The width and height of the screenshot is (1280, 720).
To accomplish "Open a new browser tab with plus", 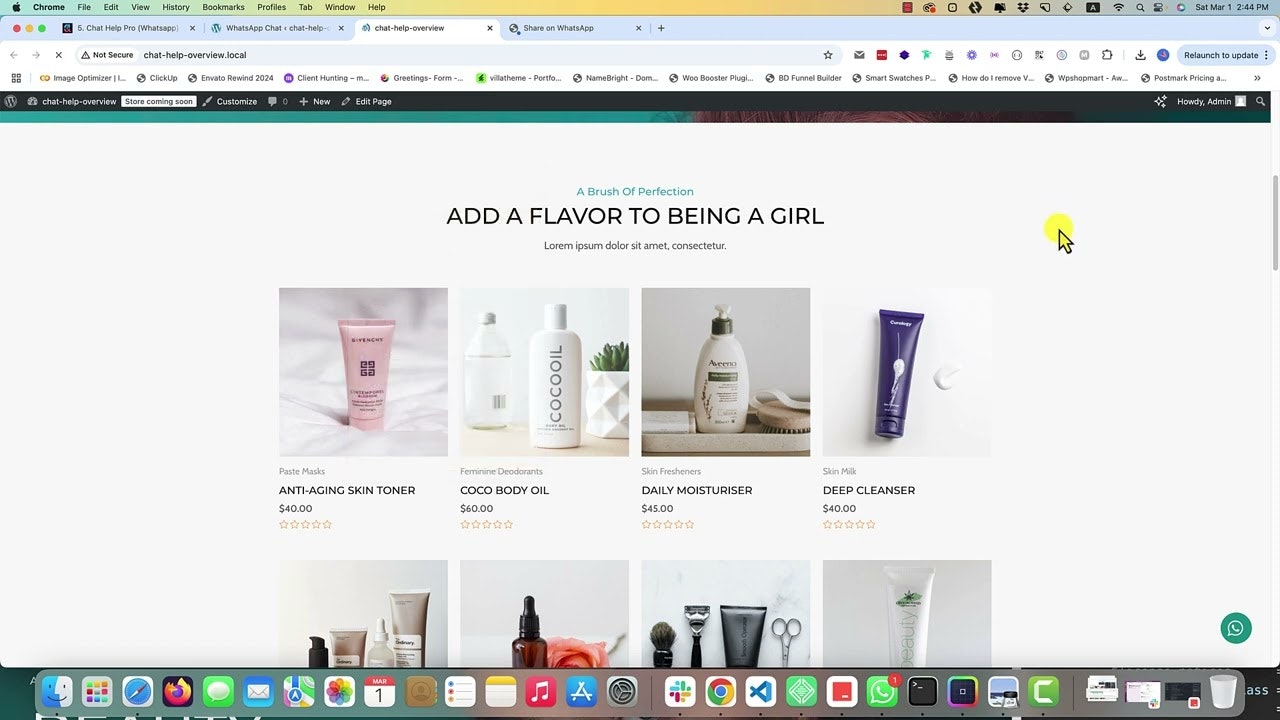I will [661, 28].
